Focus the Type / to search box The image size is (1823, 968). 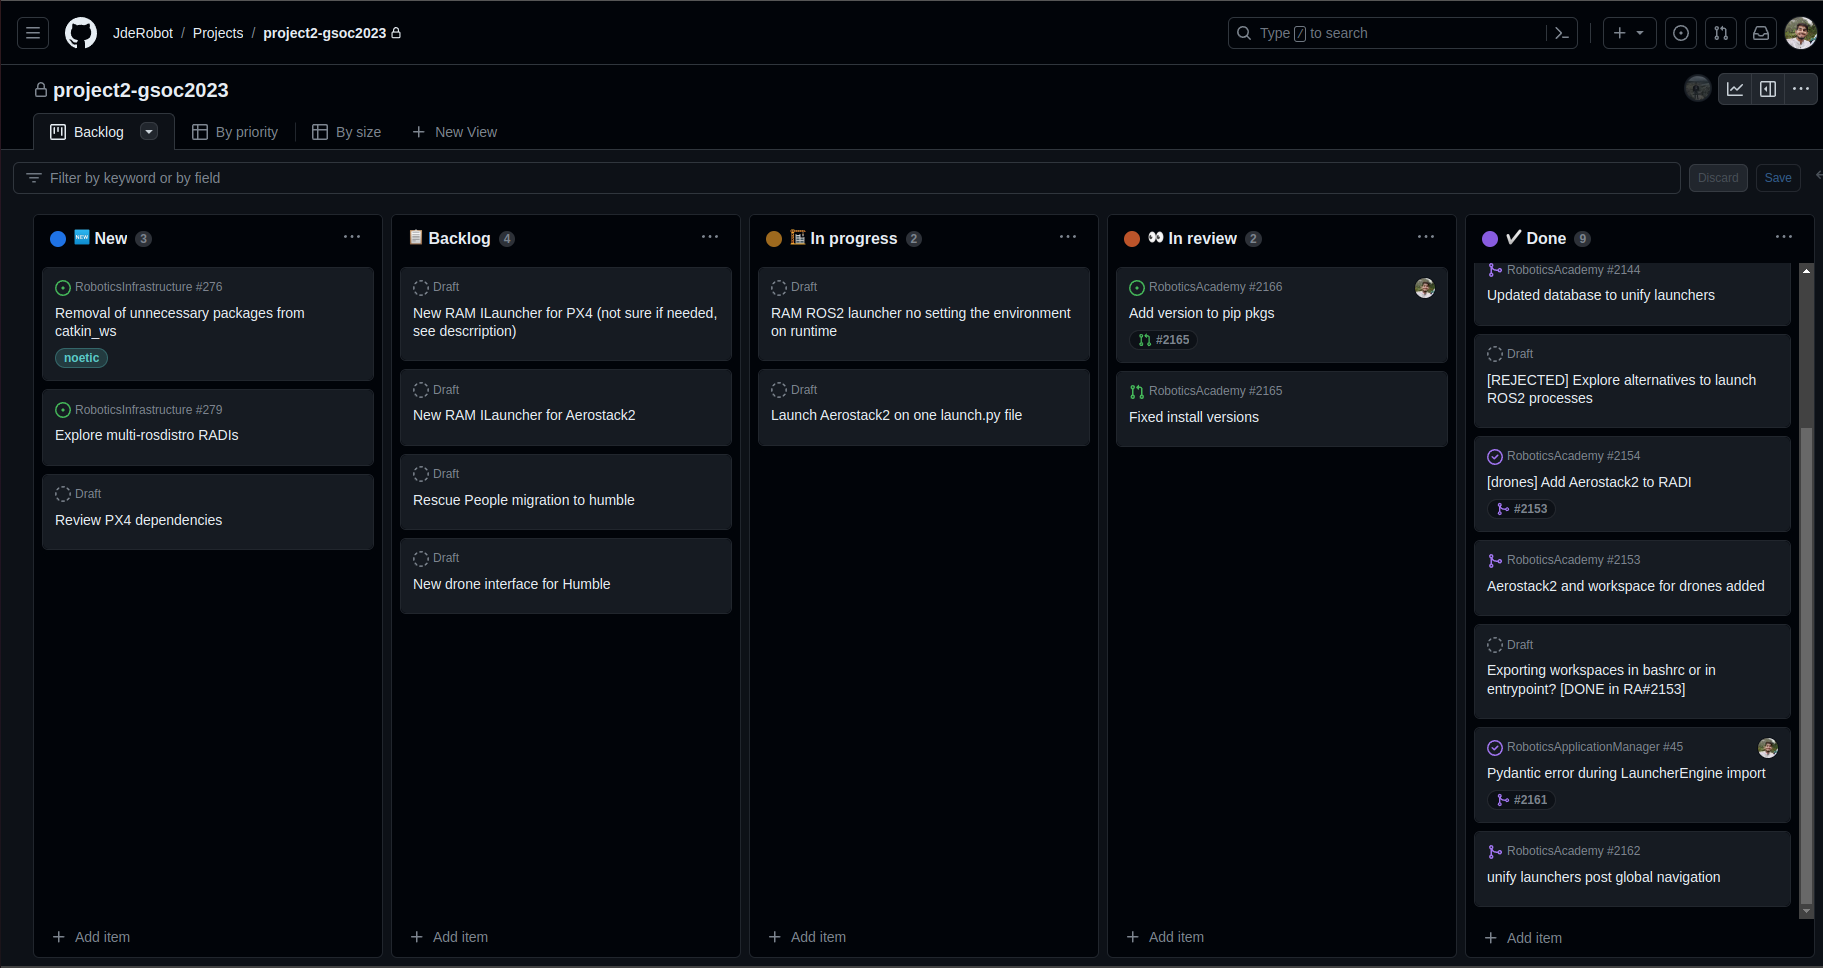[x=1387, y=33]
